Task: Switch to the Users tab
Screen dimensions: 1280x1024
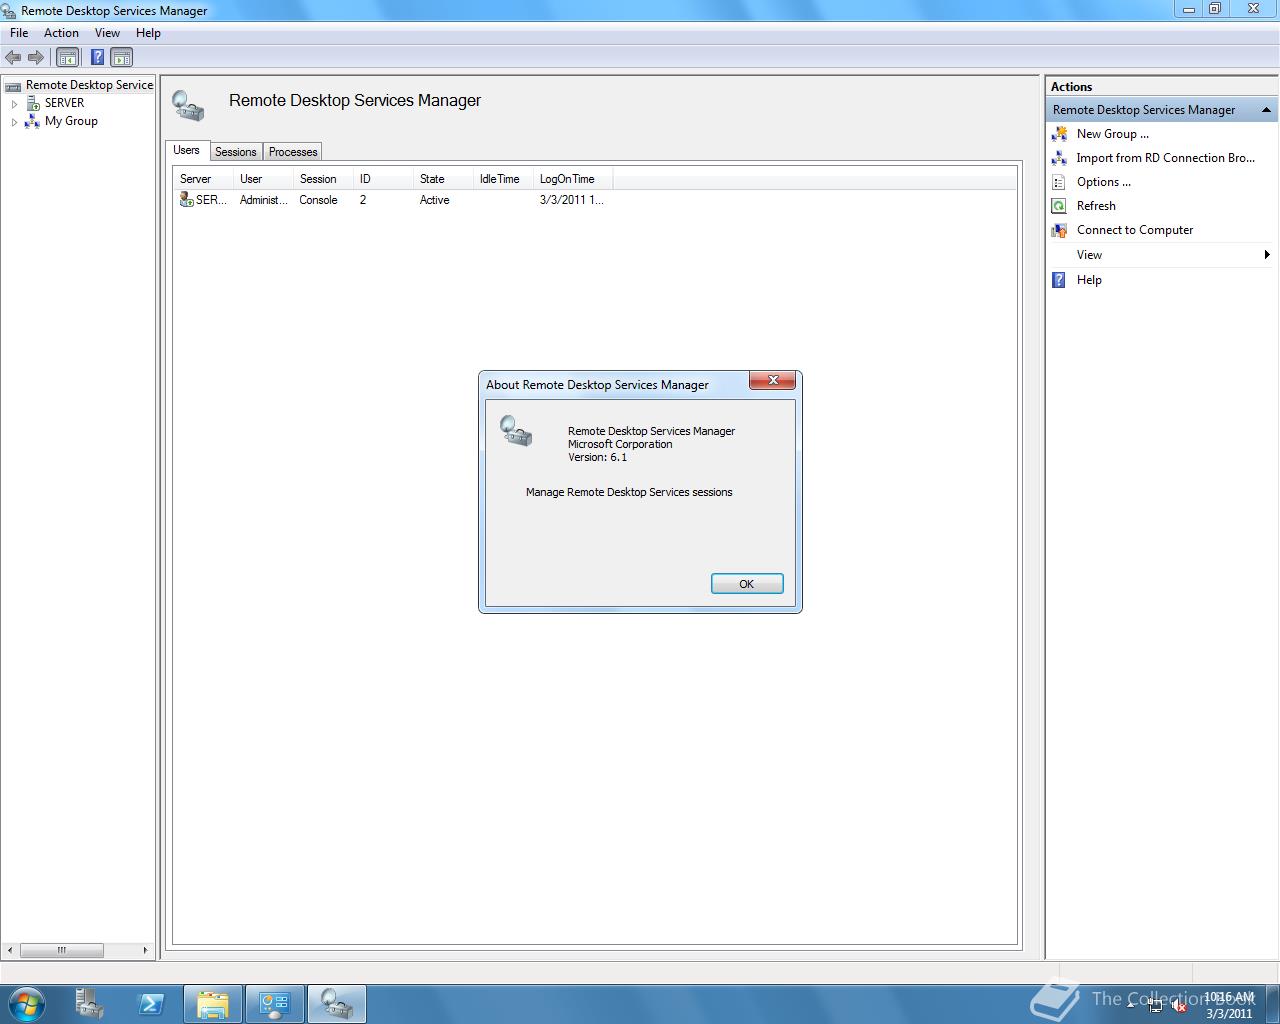Action: (186, 150)
